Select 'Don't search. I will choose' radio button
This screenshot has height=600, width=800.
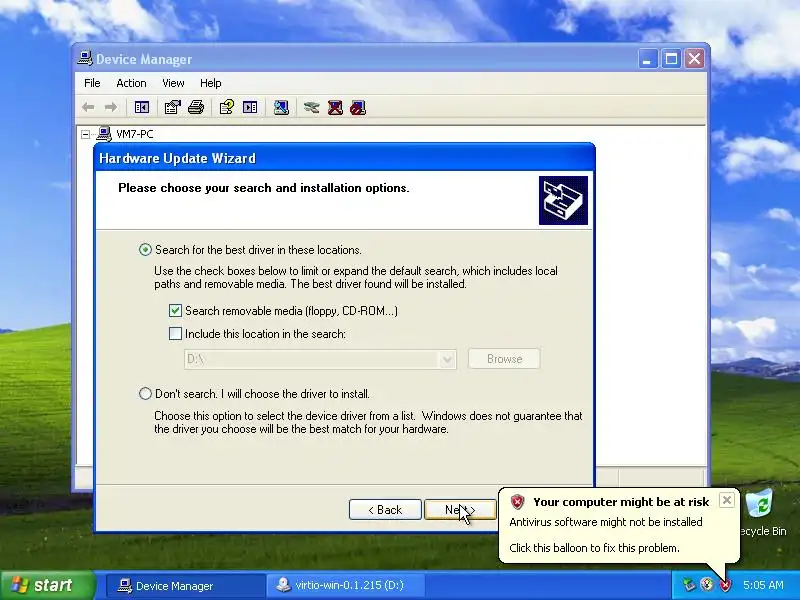pyautogui.click(x=145, y=393)
